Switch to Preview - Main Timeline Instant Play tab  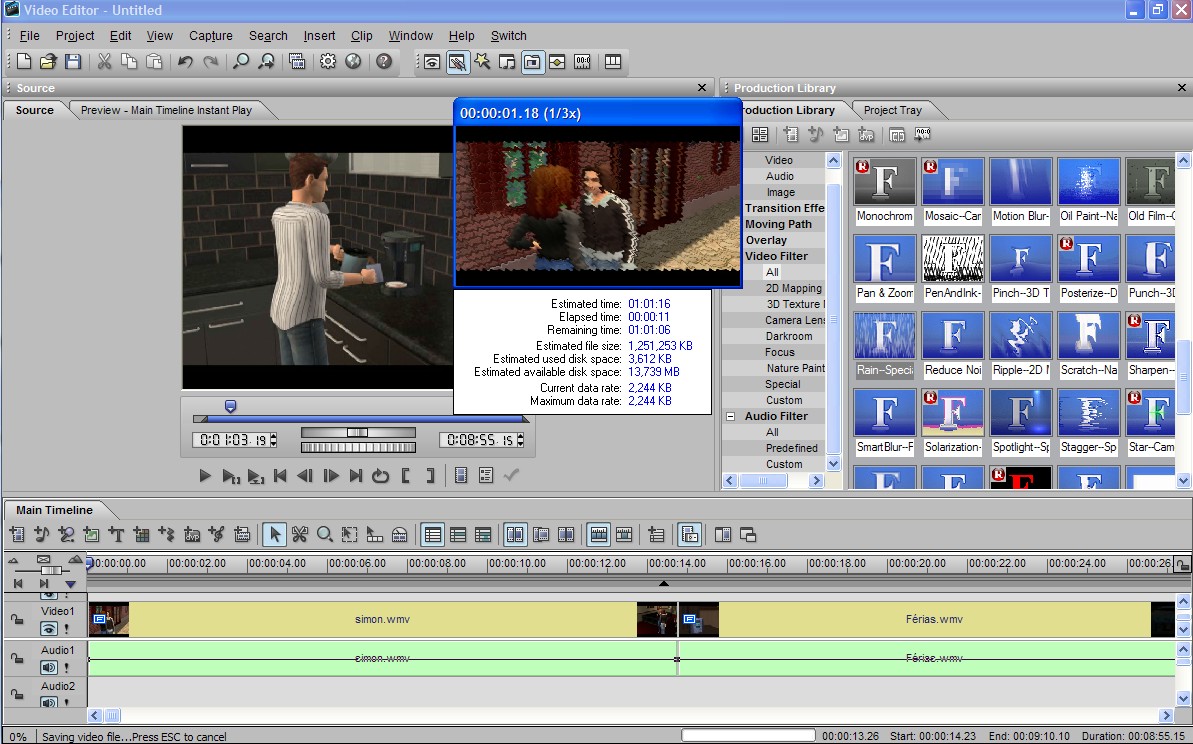pos(166,110)
